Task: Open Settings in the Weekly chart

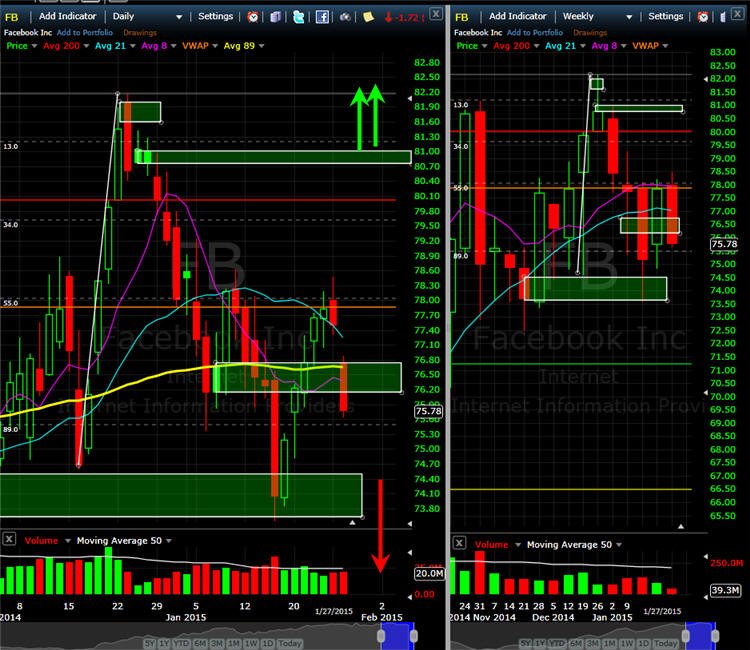Action: (x=665, y=16)
